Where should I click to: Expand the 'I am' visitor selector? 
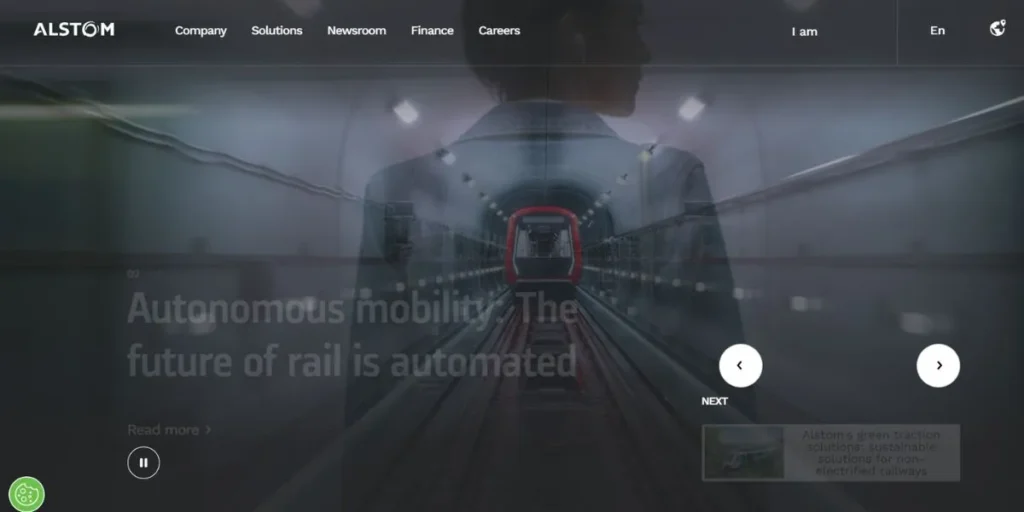pos(804,32)
